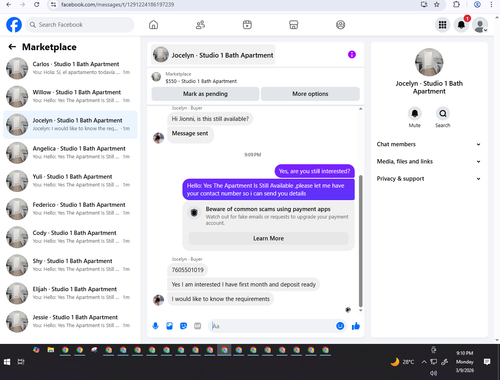
Task: Open the Shy Studio 1 Bath conversation
Action: pos(70,265)
